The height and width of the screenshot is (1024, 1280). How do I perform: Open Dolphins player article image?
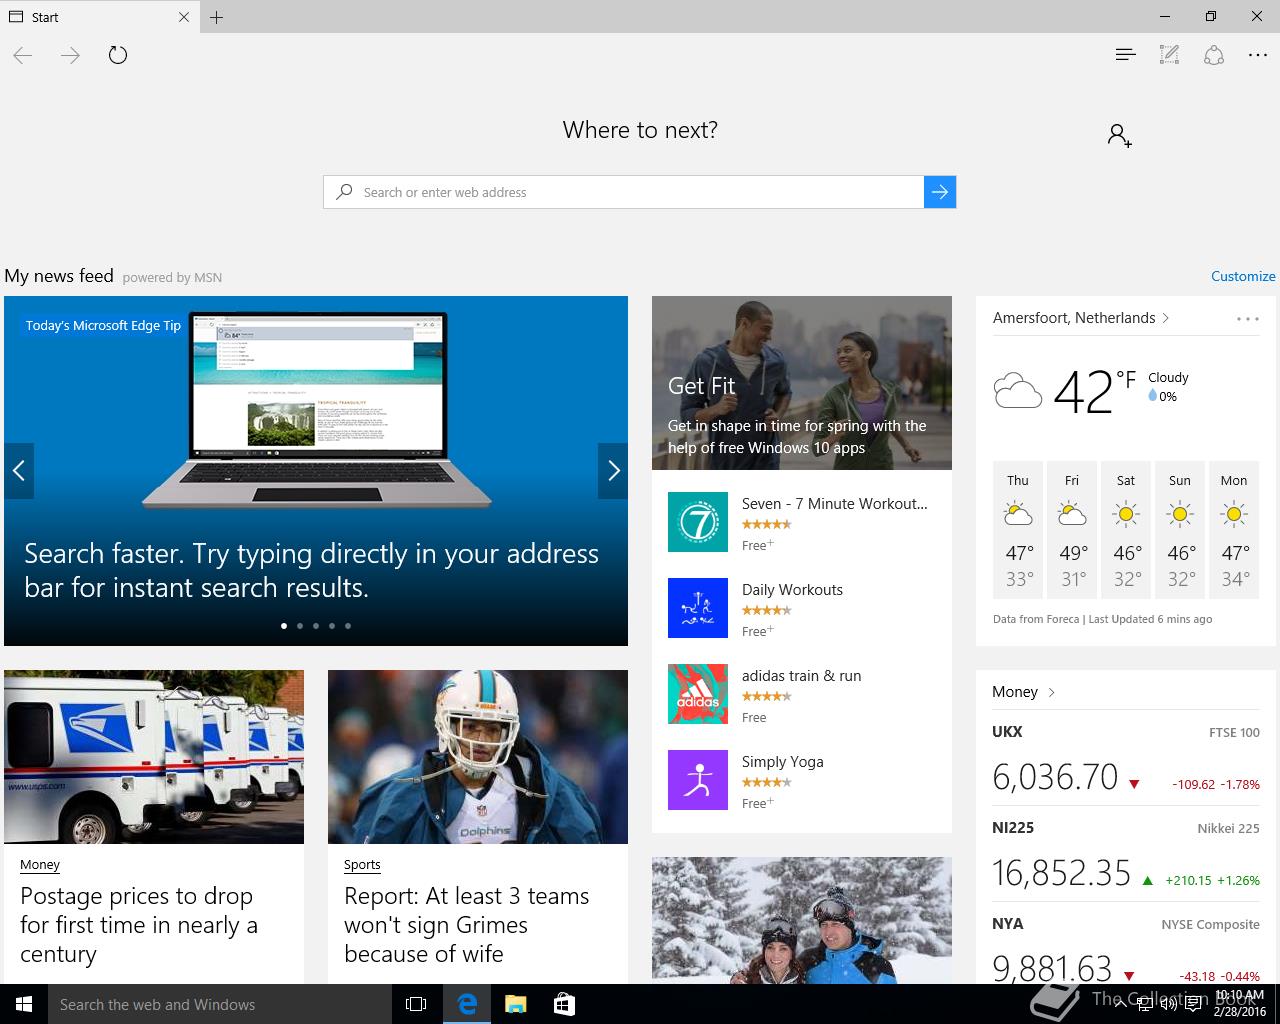(x=478, y=757)
